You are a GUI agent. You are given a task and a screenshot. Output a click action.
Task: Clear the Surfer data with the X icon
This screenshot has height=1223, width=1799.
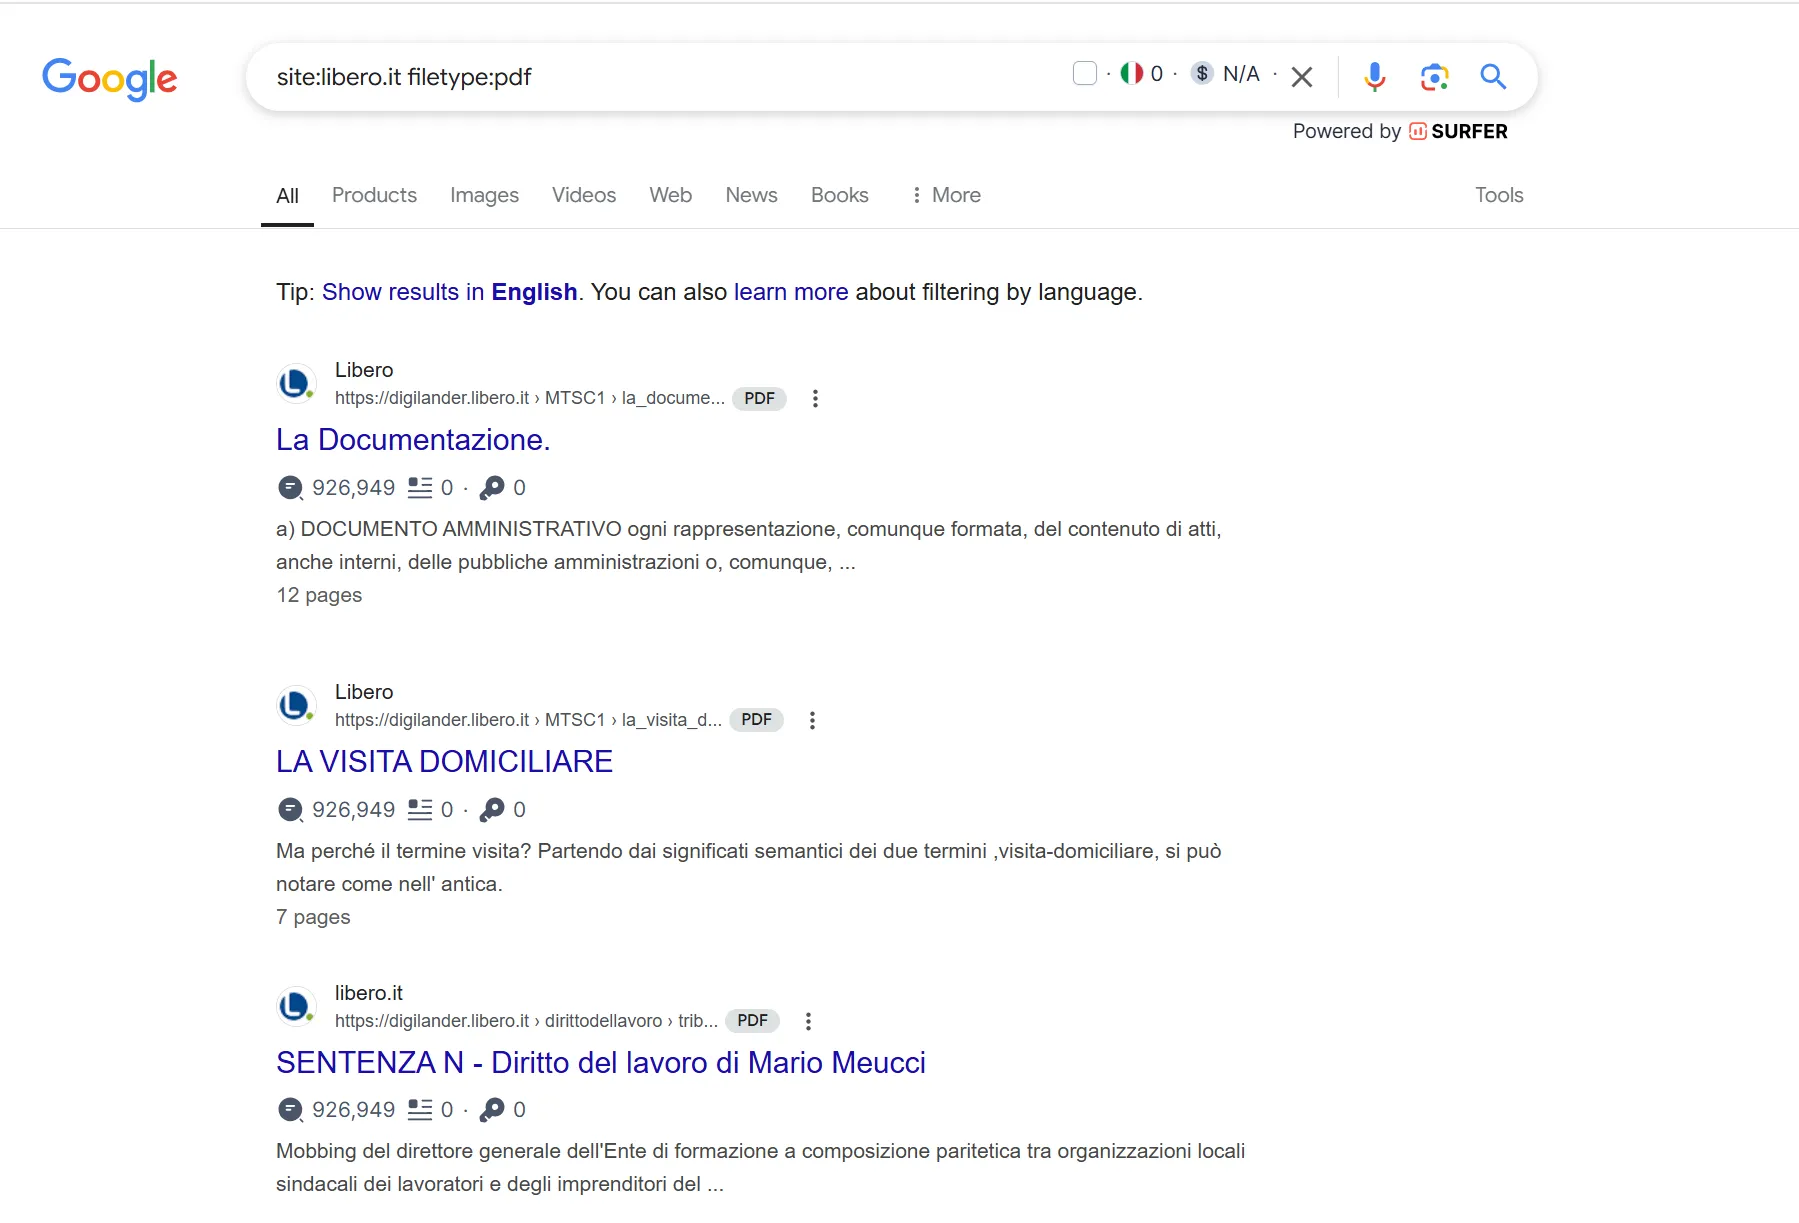(1302, 77)
